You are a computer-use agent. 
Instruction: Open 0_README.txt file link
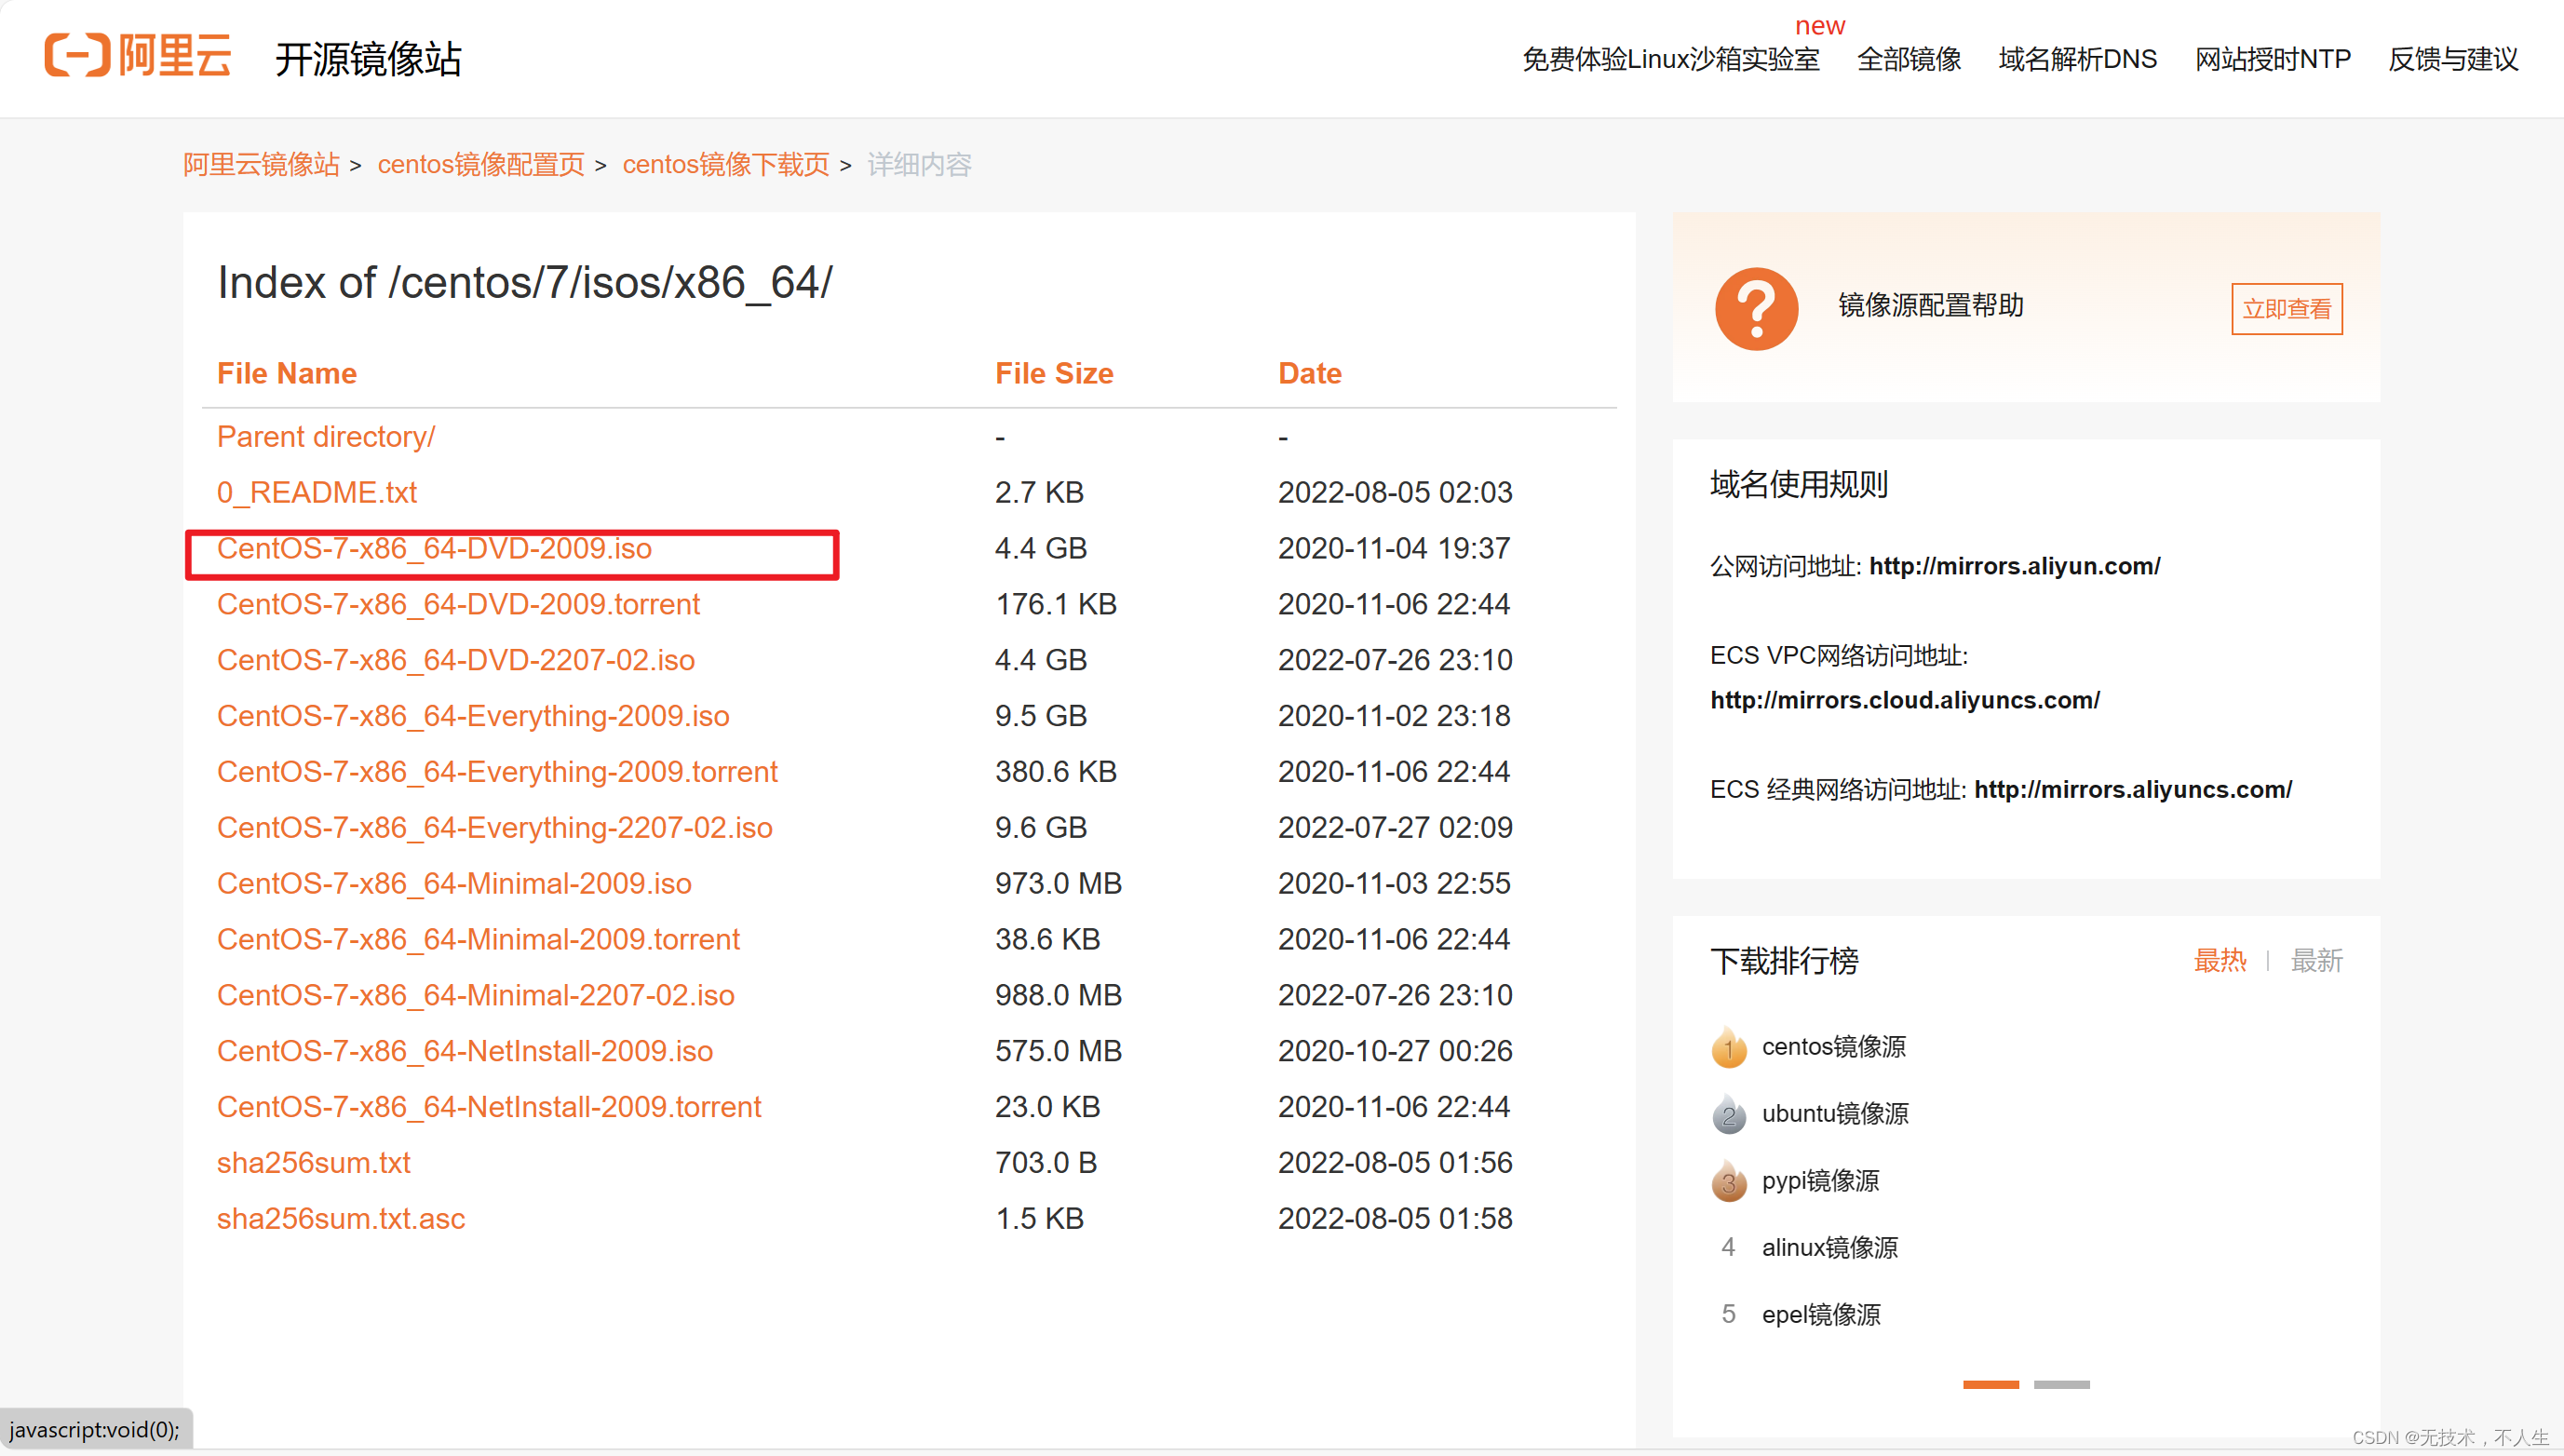click(317, 493)
